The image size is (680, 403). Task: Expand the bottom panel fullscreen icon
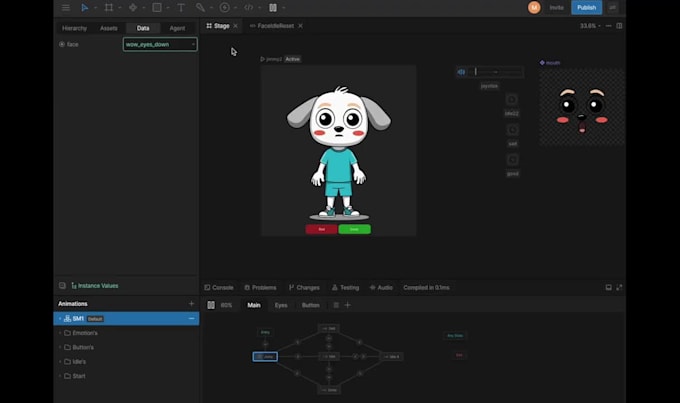coord(619,288)
